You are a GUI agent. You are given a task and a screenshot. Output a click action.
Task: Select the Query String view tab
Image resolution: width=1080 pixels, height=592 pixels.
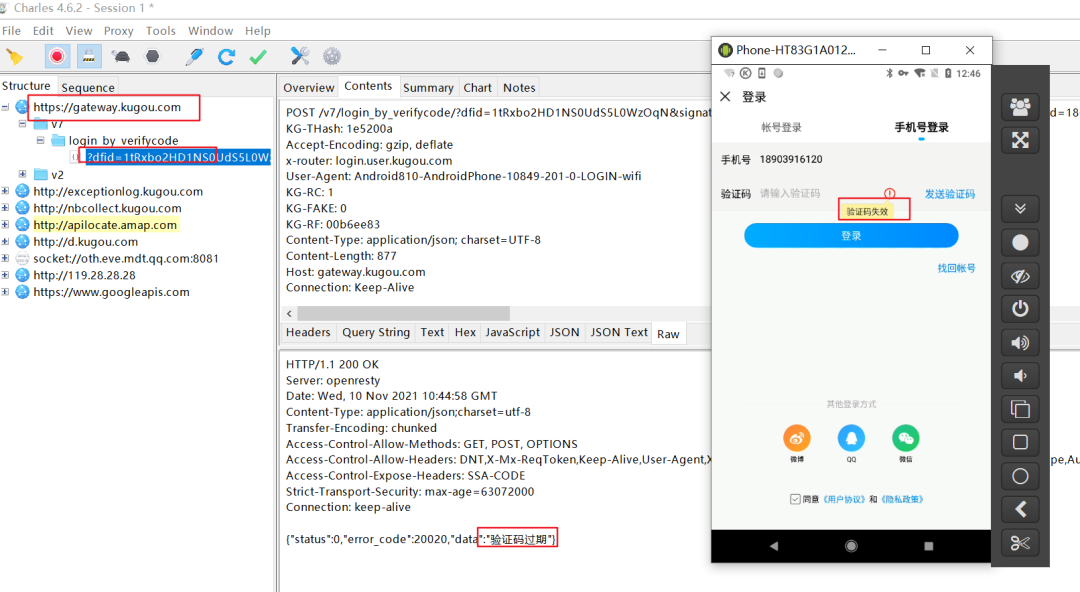pyautogui.click(x=376, y=332)
